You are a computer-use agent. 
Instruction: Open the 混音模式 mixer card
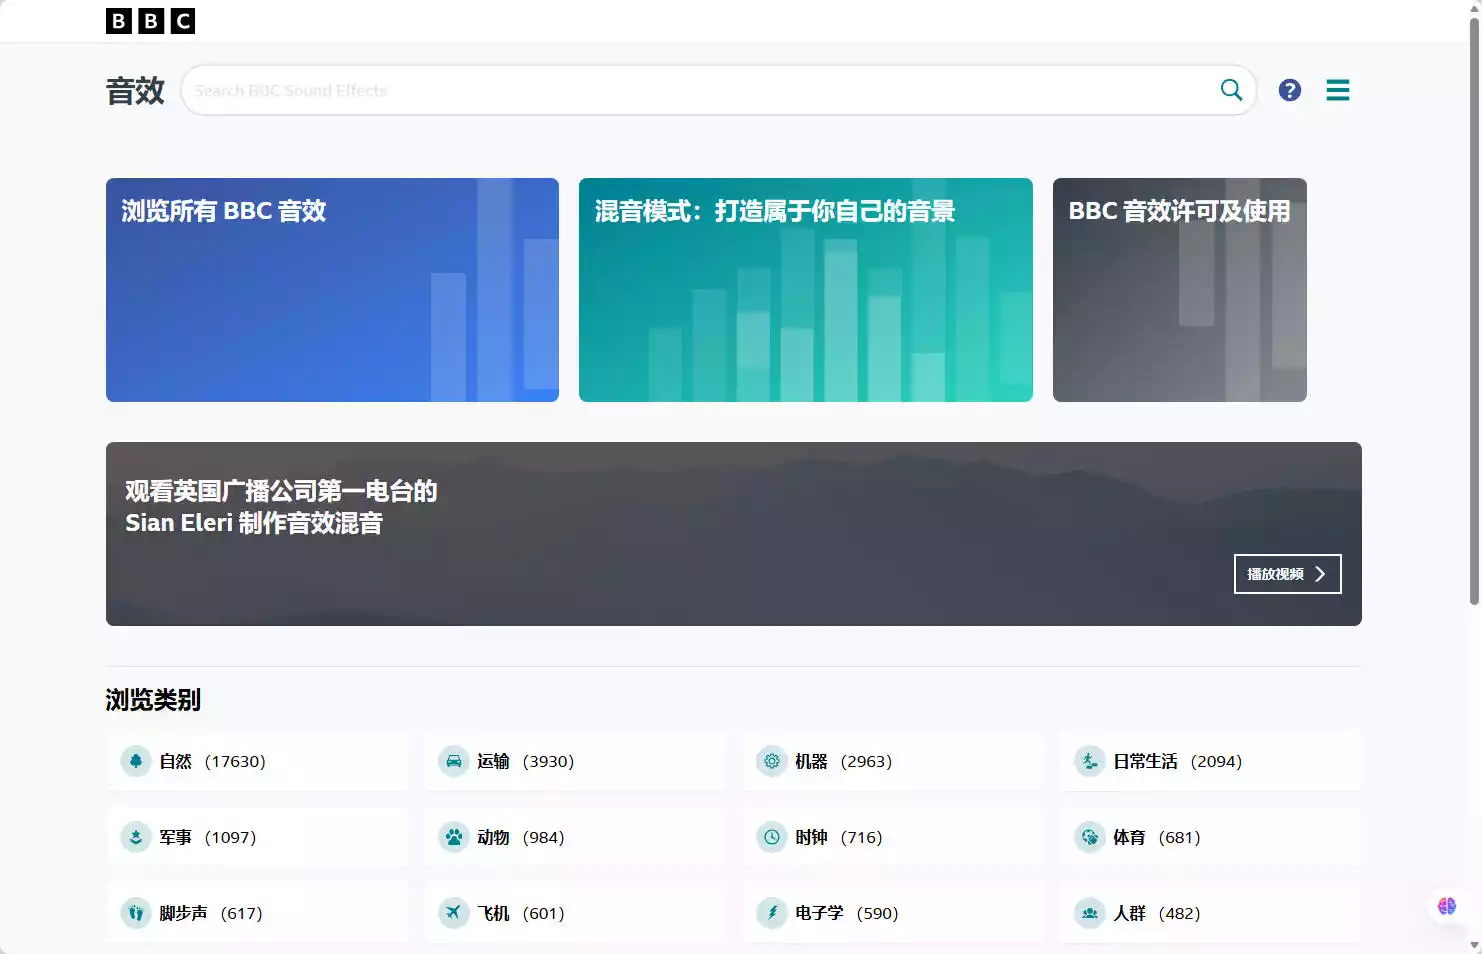(x=806, y=290)
